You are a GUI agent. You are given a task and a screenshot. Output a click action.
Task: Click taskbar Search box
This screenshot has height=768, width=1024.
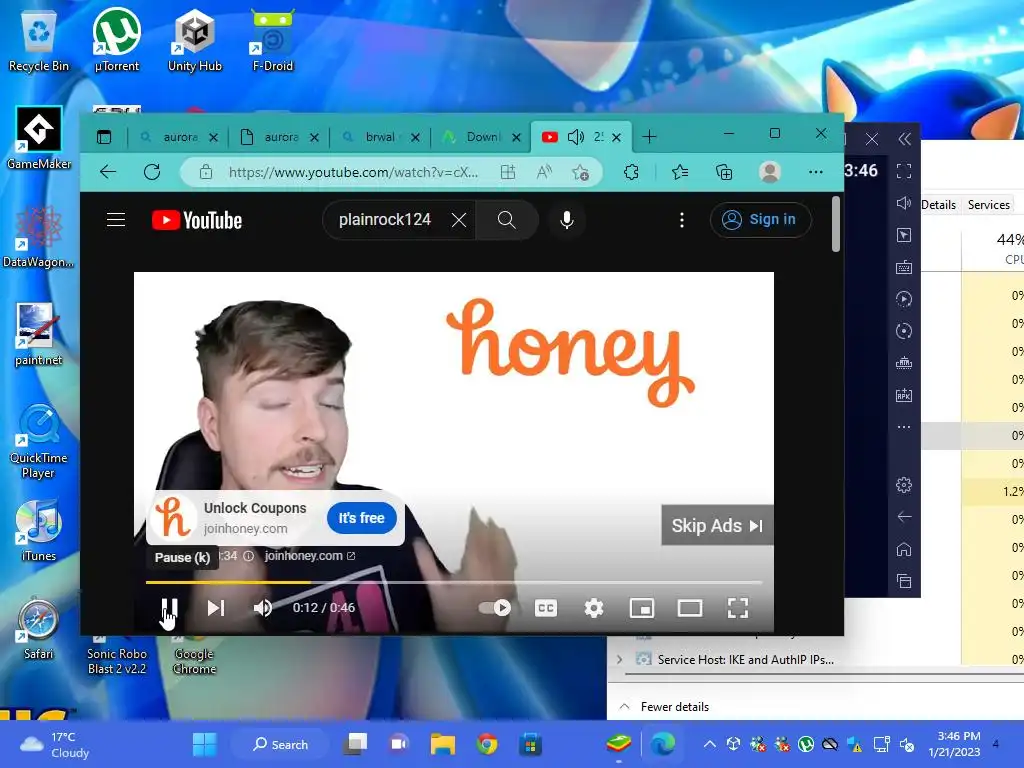click(x=280, y=744)
